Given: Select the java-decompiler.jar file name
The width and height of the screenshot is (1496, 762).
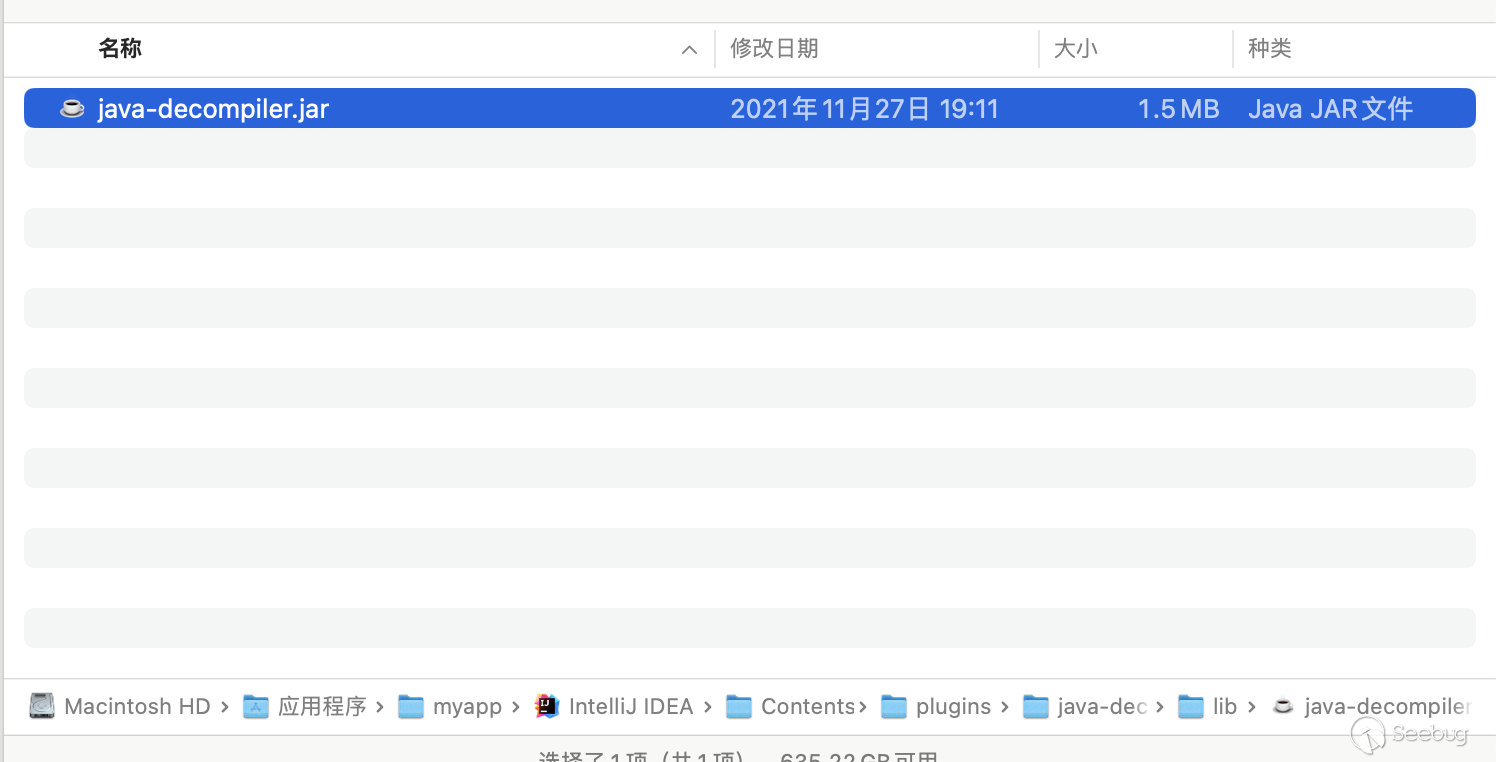Looking at the screenshot, I should (x=213, y=109).
